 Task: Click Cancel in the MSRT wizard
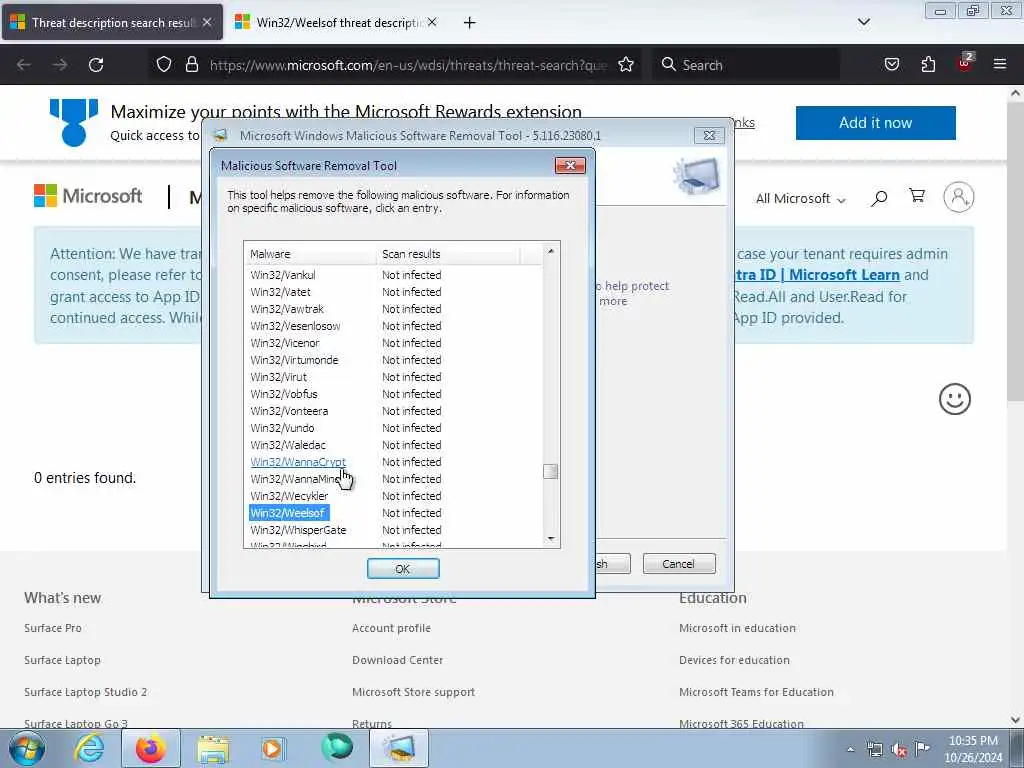[x=679, y=564]
